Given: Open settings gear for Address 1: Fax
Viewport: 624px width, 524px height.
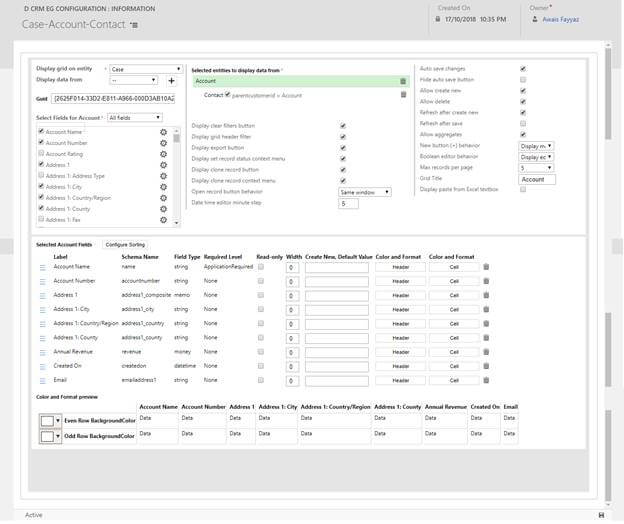Looking at the screenshot, I should tap(163, 220).
